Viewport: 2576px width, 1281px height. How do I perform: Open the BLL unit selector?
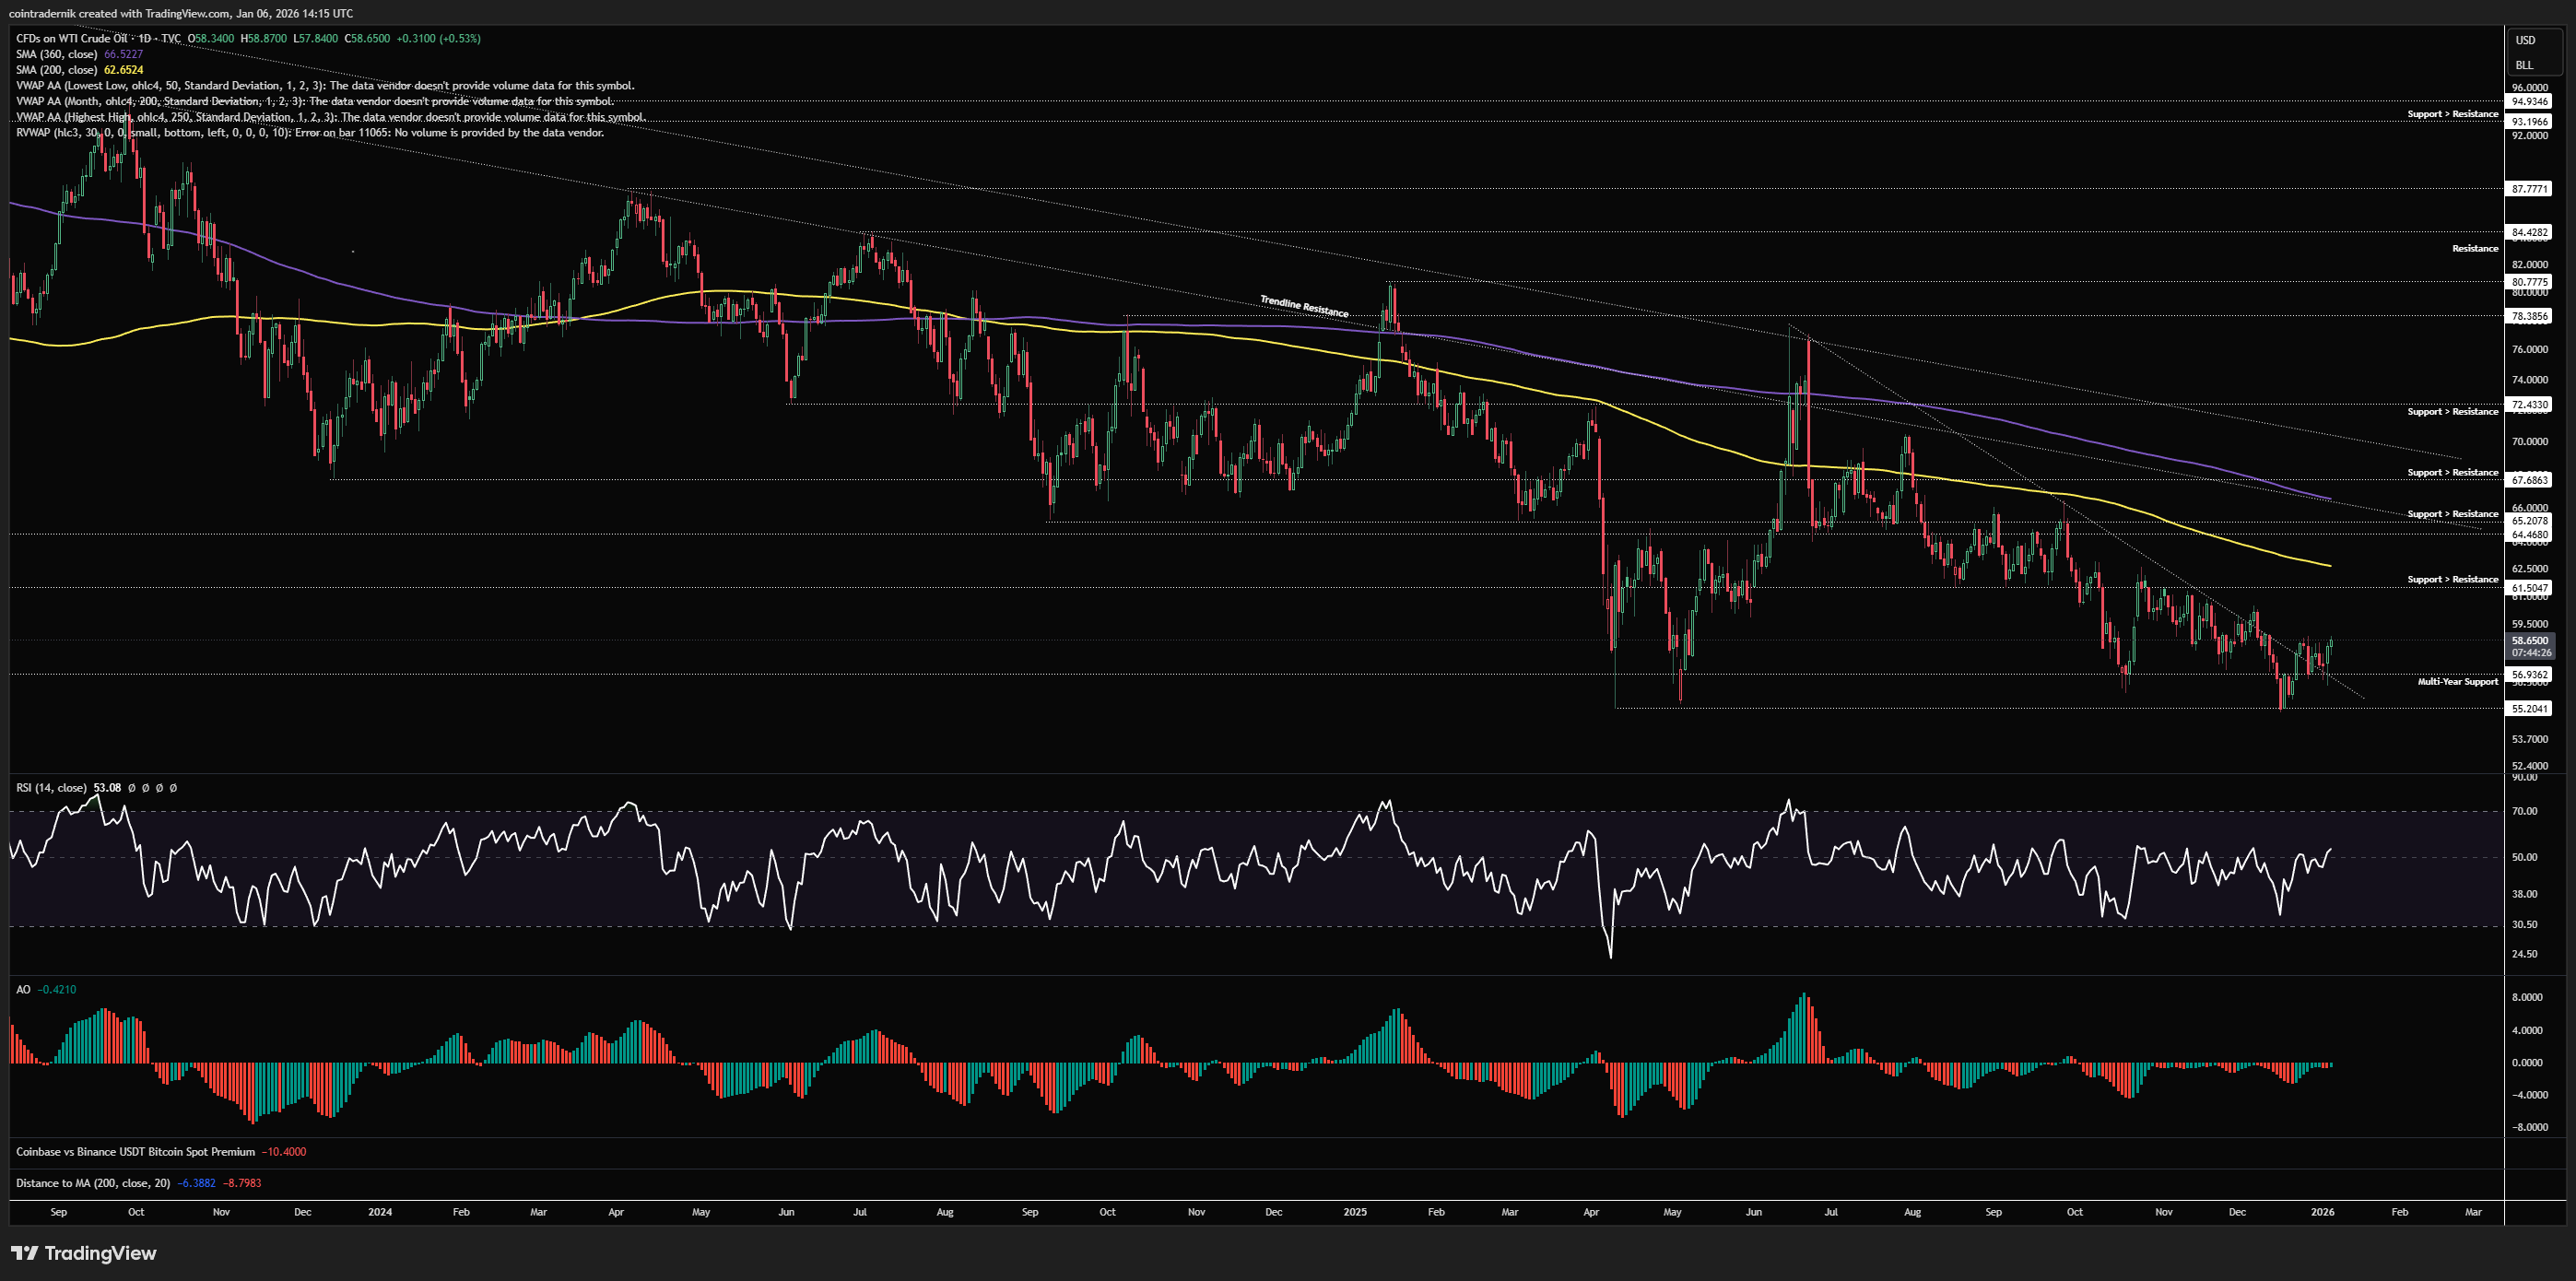(2524, 65)
